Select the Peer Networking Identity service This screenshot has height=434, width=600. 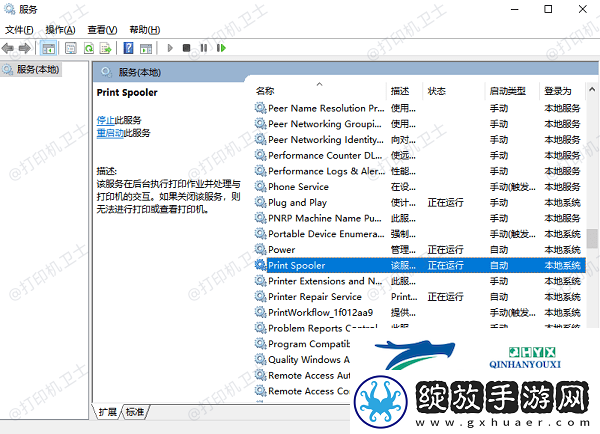pos(420,139)
